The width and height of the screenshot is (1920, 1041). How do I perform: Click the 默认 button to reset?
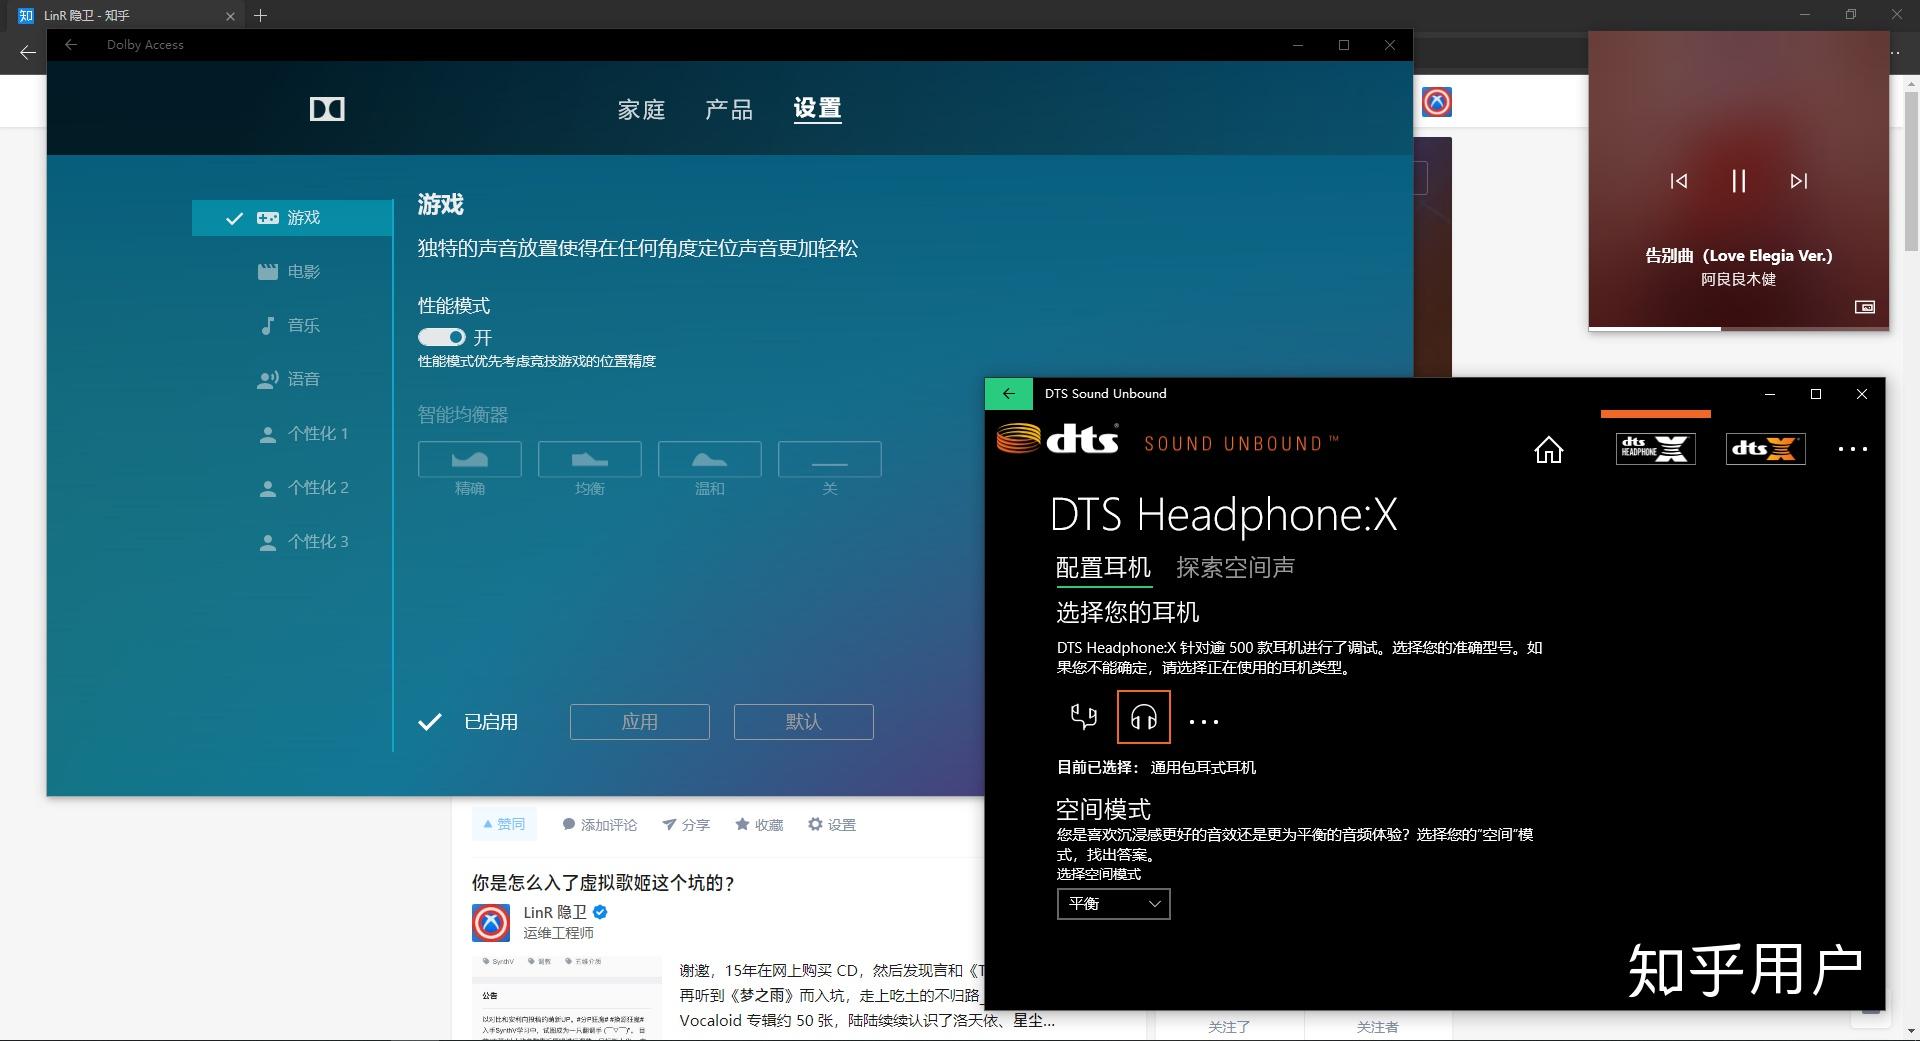(803, 721)
